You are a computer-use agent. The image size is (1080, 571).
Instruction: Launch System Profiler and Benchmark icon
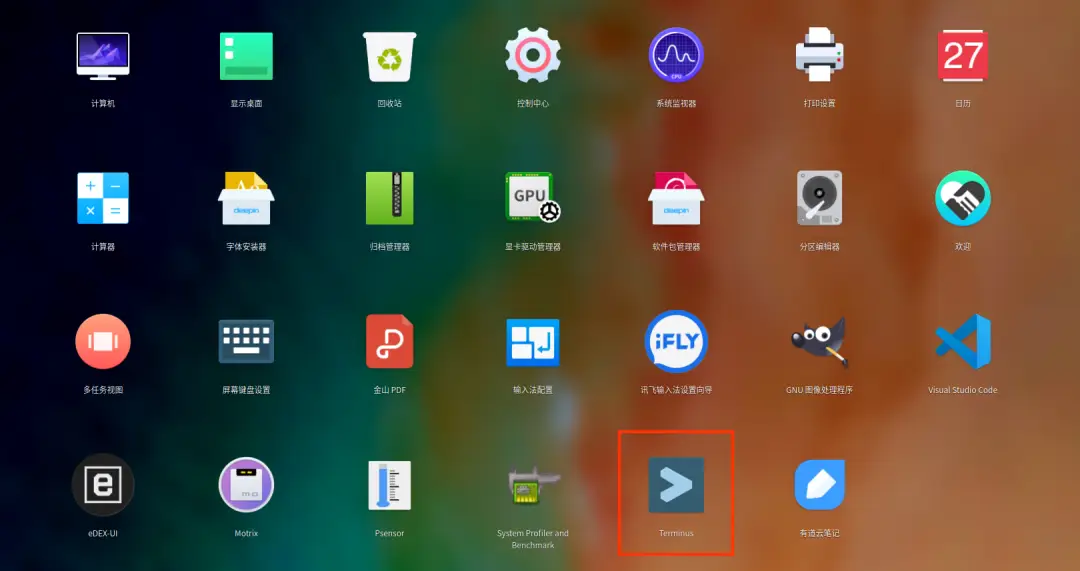pyautogui.click(x=533, y=485)
